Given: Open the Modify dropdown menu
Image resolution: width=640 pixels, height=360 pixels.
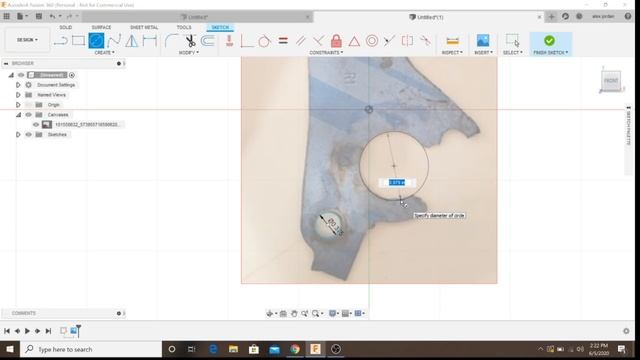Looking at the screenshot, I should tap(189, 53).
